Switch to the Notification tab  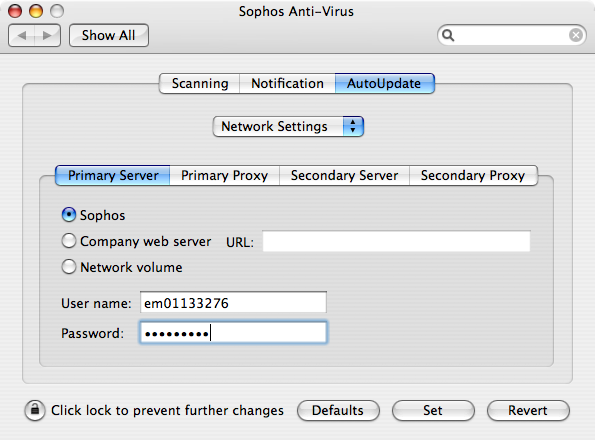coord(287,83)
